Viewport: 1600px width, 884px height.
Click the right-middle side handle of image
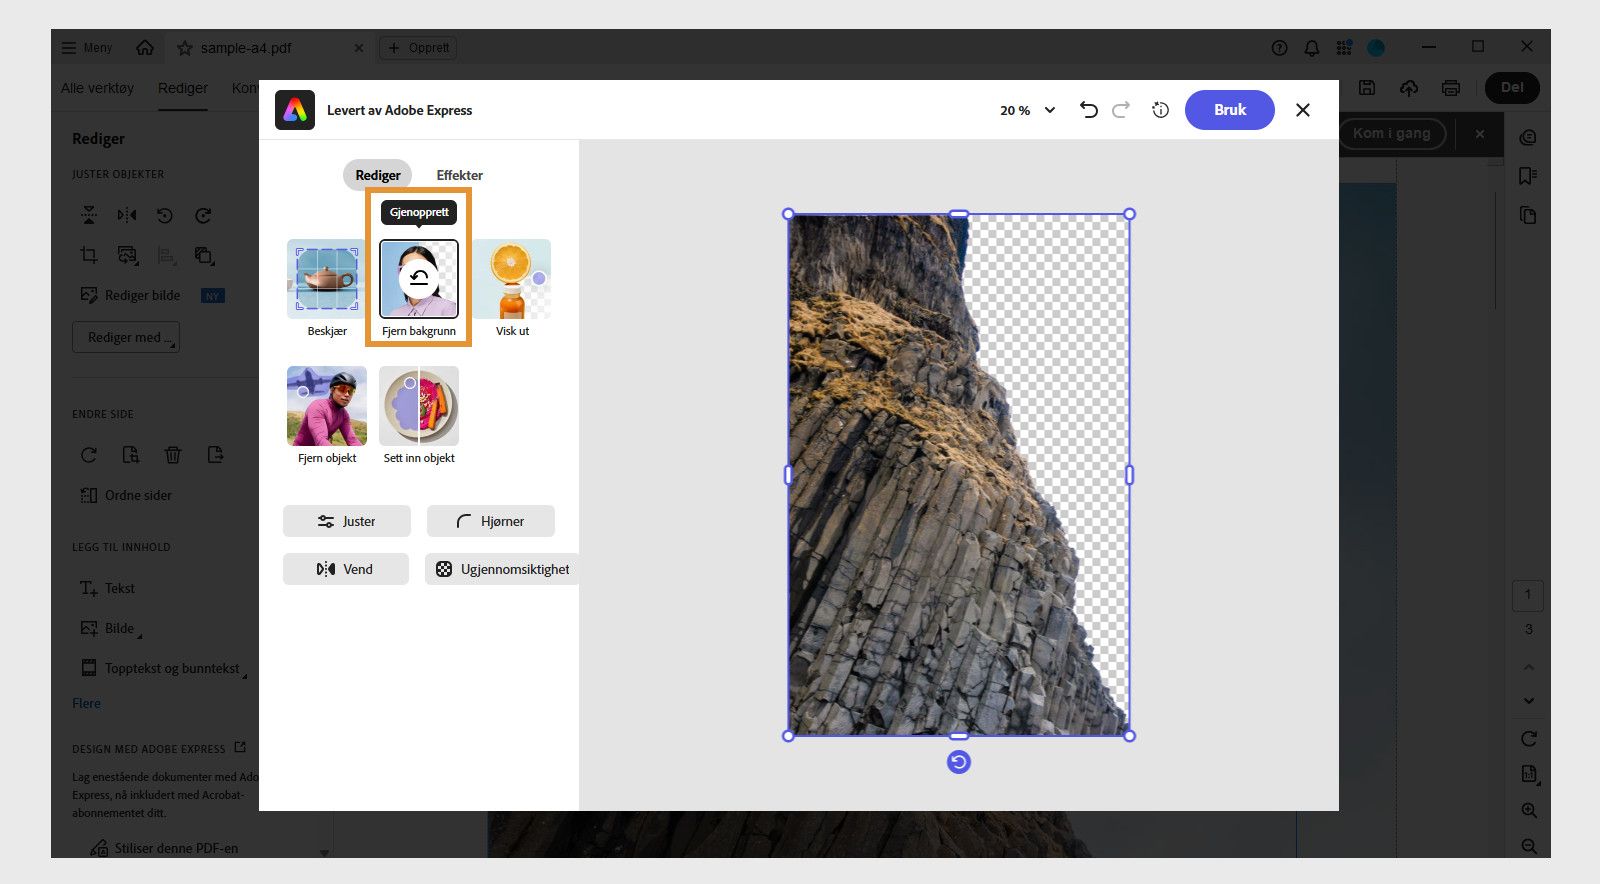pyautogui.click(x=1130, y=475)
